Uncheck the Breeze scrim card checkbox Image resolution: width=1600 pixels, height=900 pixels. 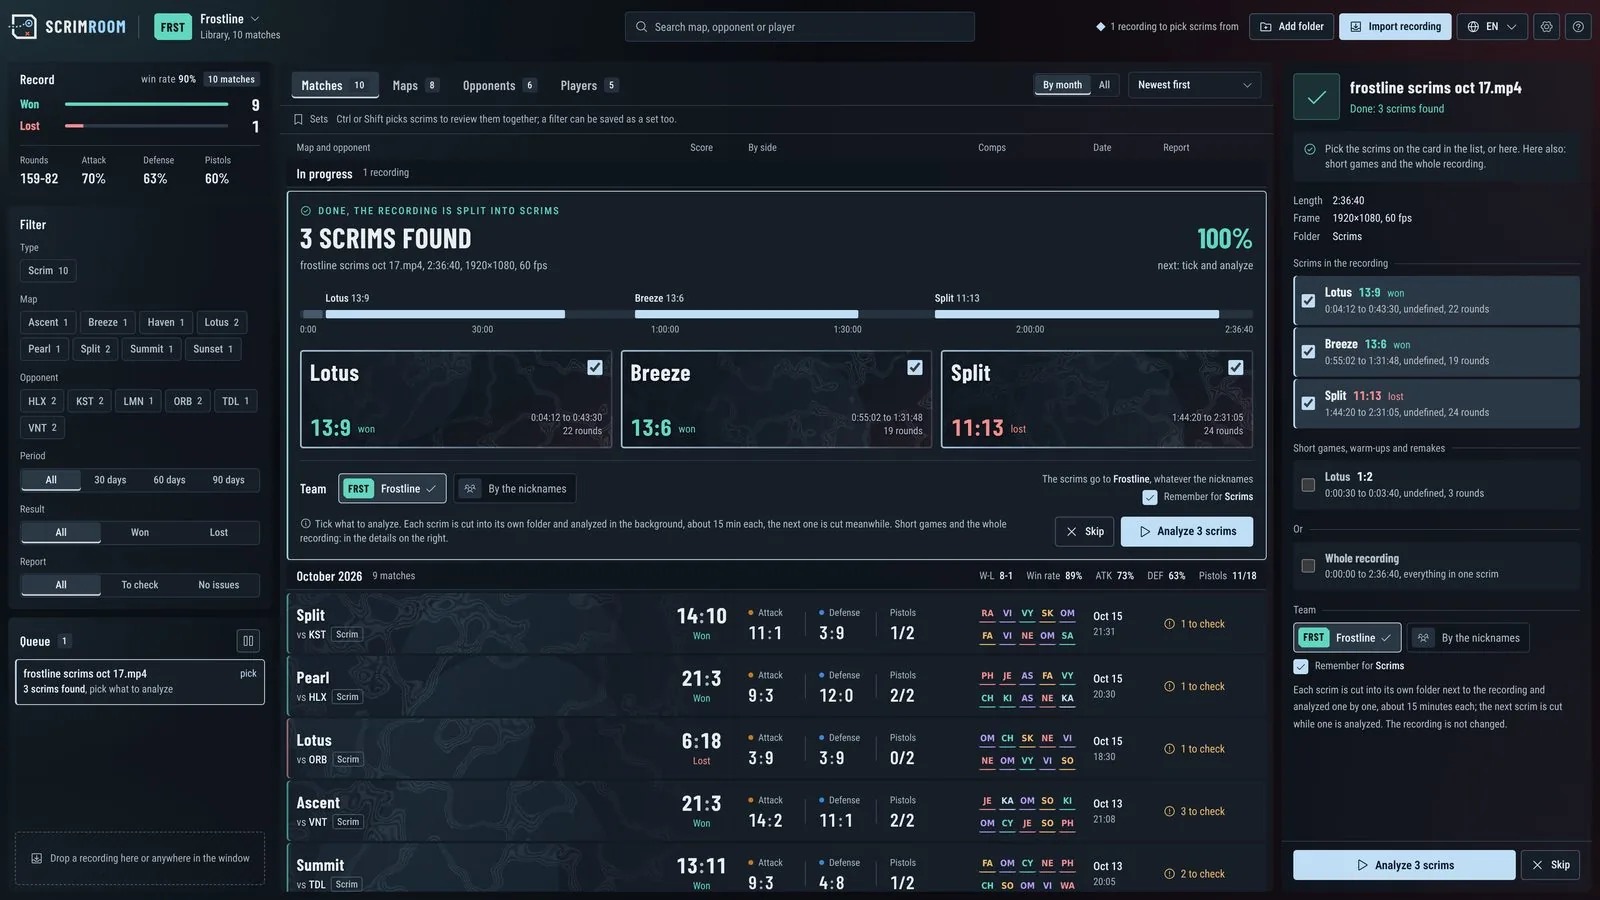click(915, 368)
